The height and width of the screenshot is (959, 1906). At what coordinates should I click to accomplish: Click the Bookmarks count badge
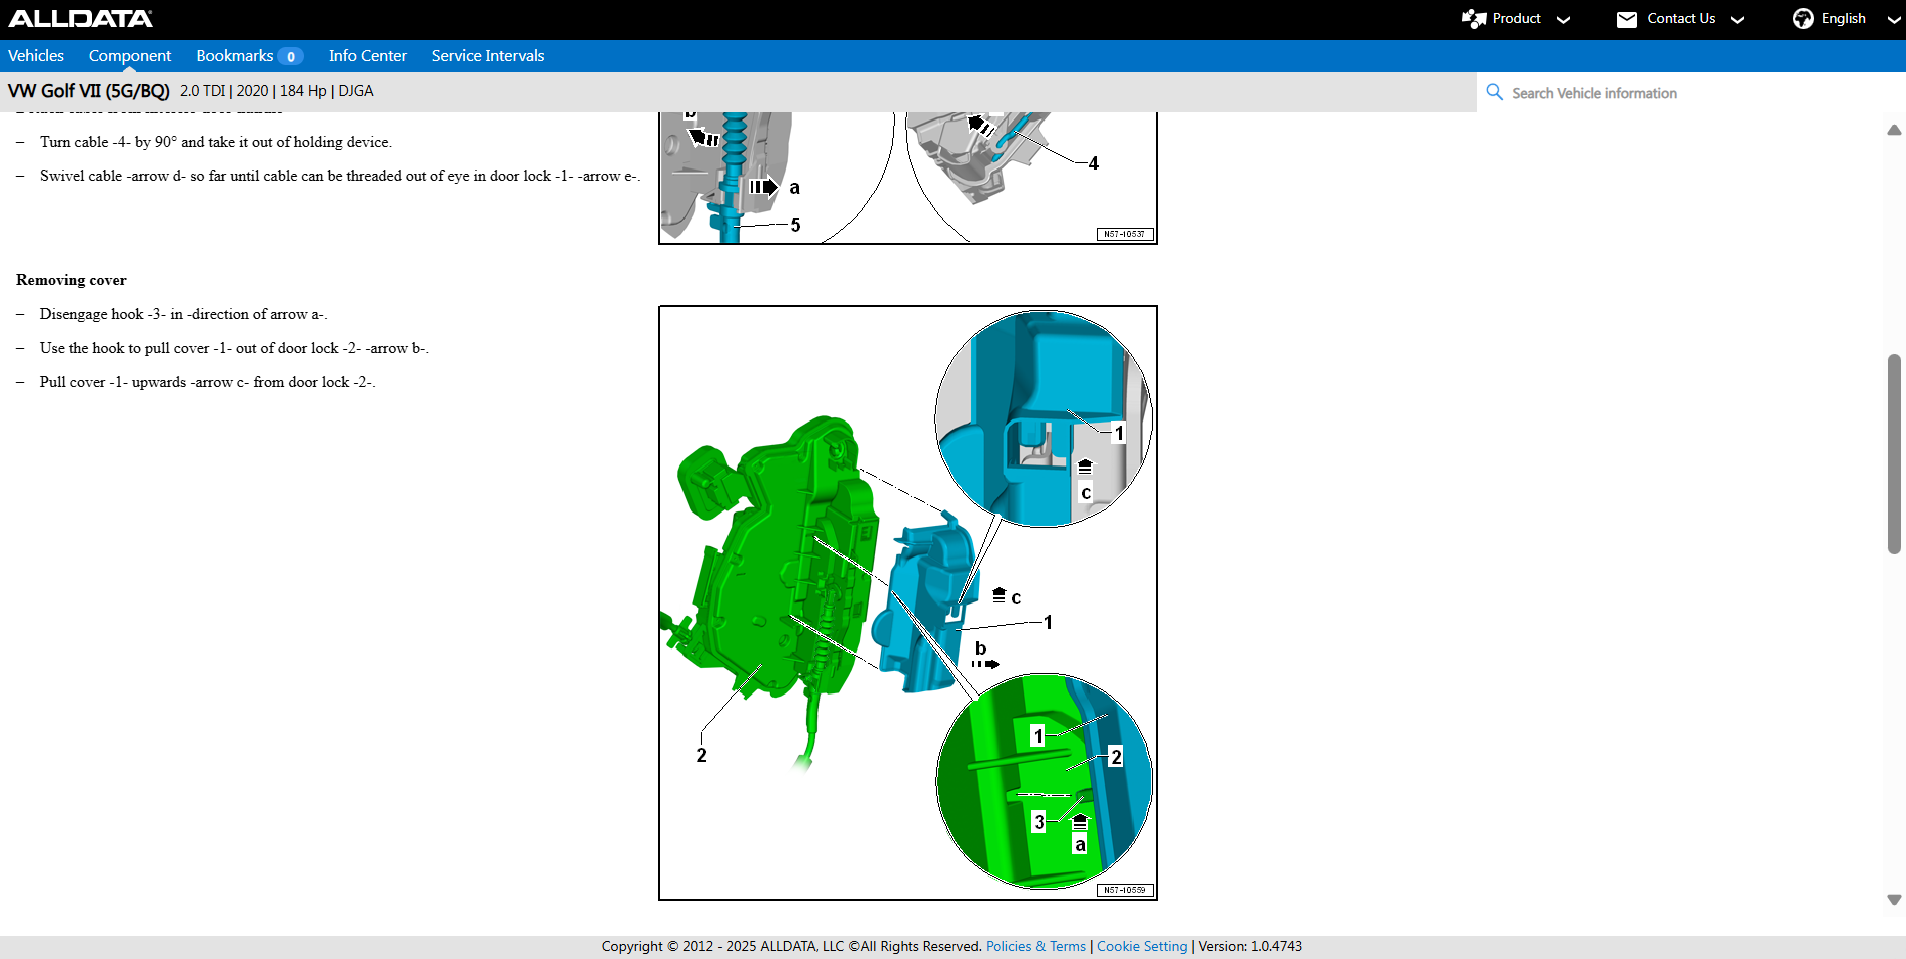pyautogui.click(x=290, y=56)
